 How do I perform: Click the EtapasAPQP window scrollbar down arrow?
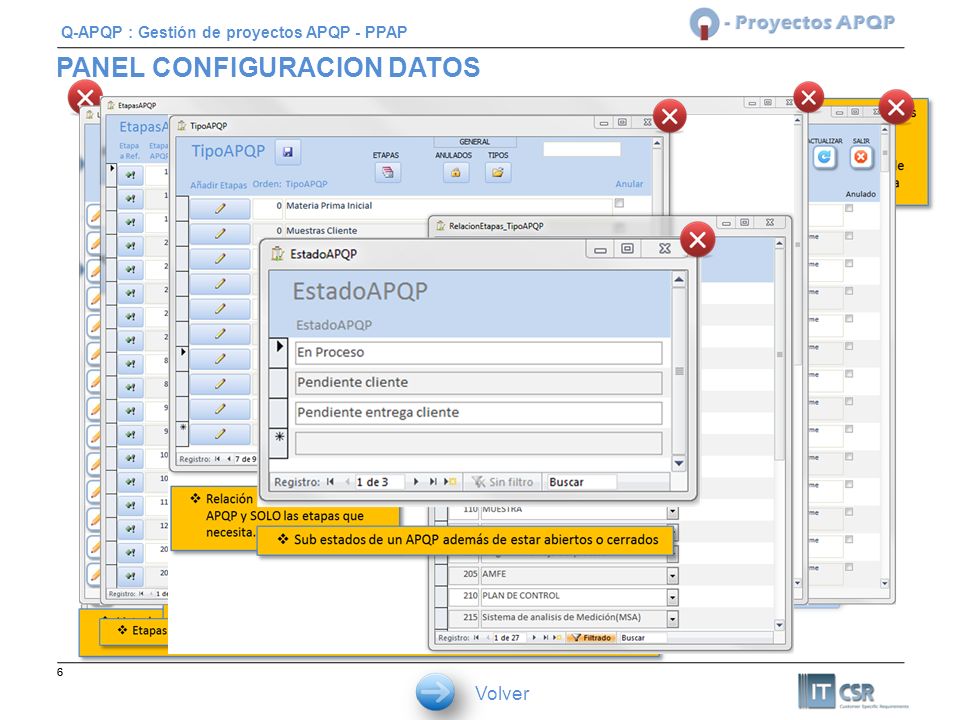(797, 583)
